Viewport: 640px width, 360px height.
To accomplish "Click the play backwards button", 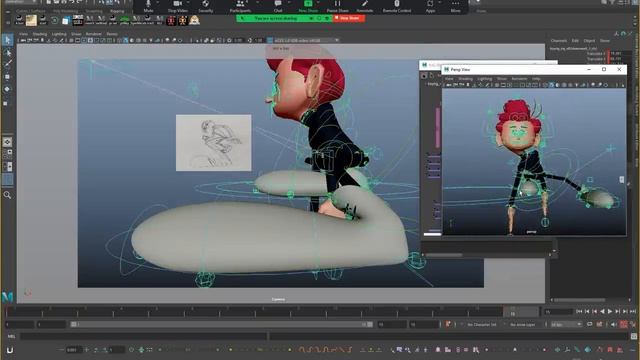I will pyautogui.click(x=602, y=311).
